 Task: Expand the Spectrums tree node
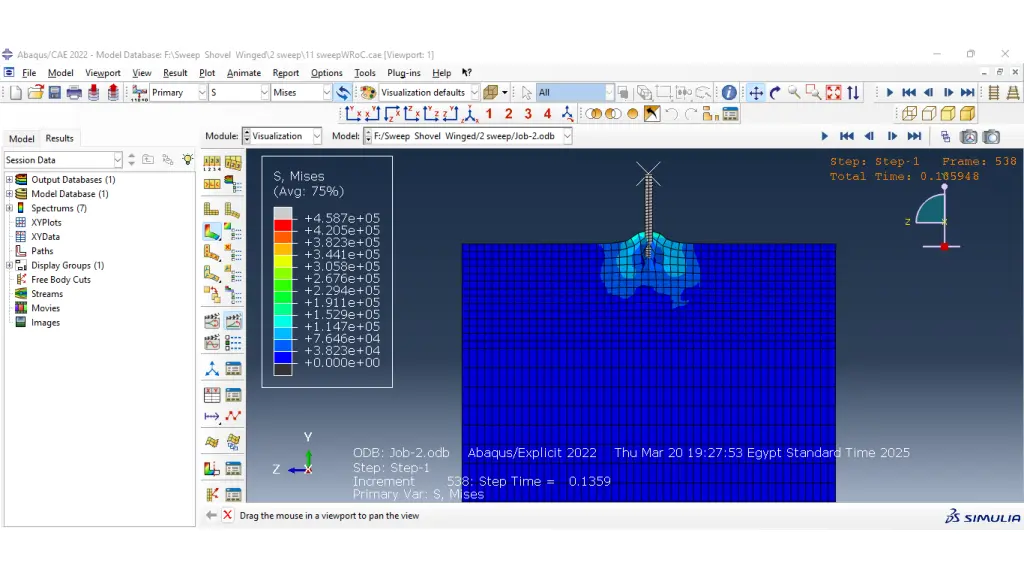(x=9, y=208)
